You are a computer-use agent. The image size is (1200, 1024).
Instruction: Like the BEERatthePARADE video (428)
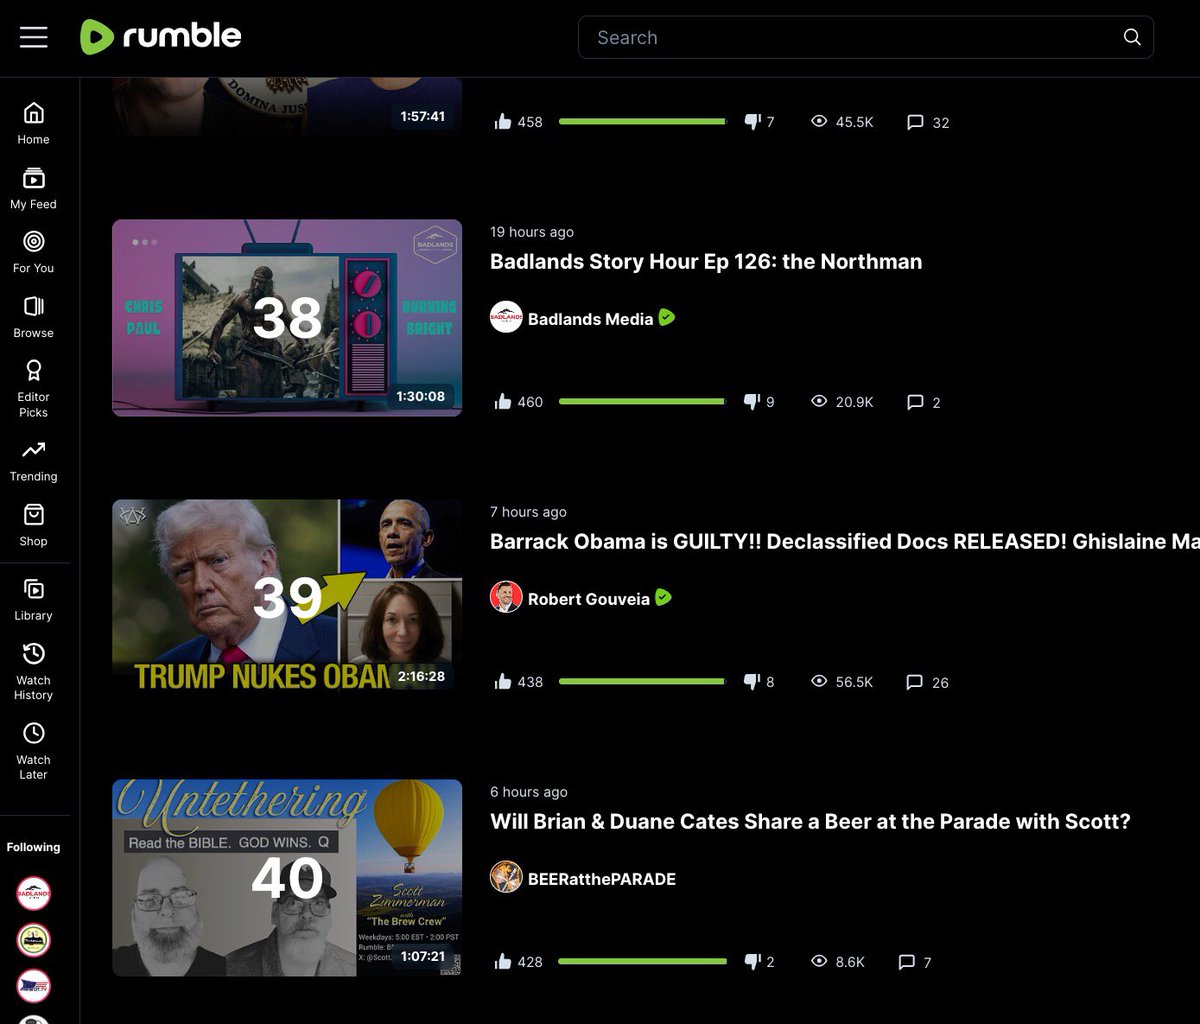pyautogui.click(x=503, y=962)
